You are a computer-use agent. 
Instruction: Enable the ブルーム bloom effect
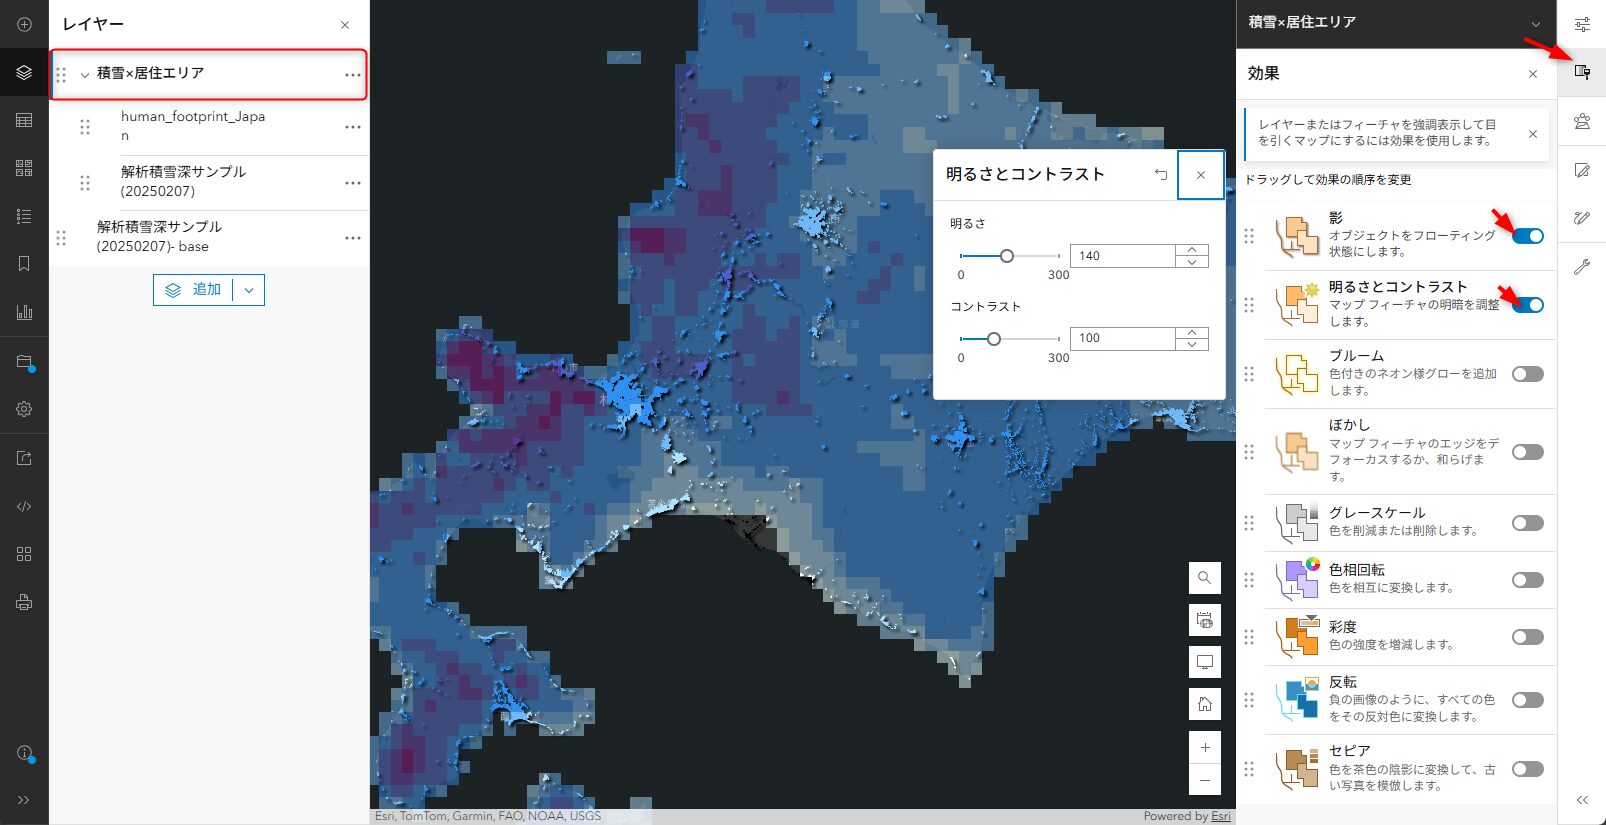1527,374
